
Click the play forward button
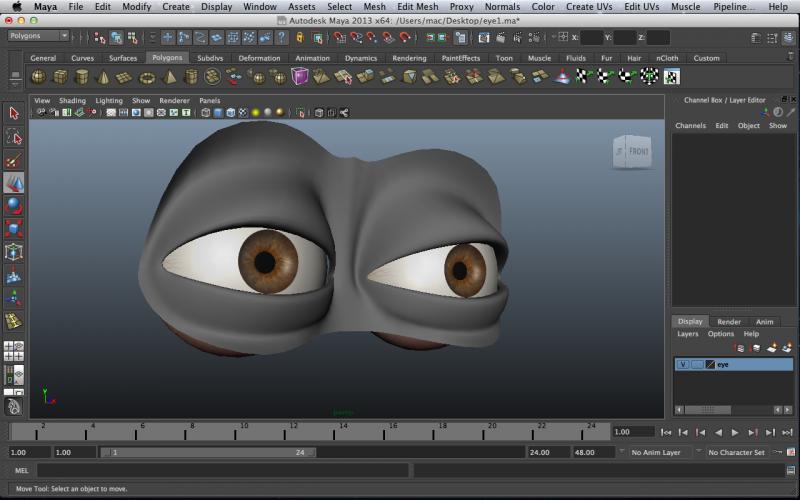point(735,432)
